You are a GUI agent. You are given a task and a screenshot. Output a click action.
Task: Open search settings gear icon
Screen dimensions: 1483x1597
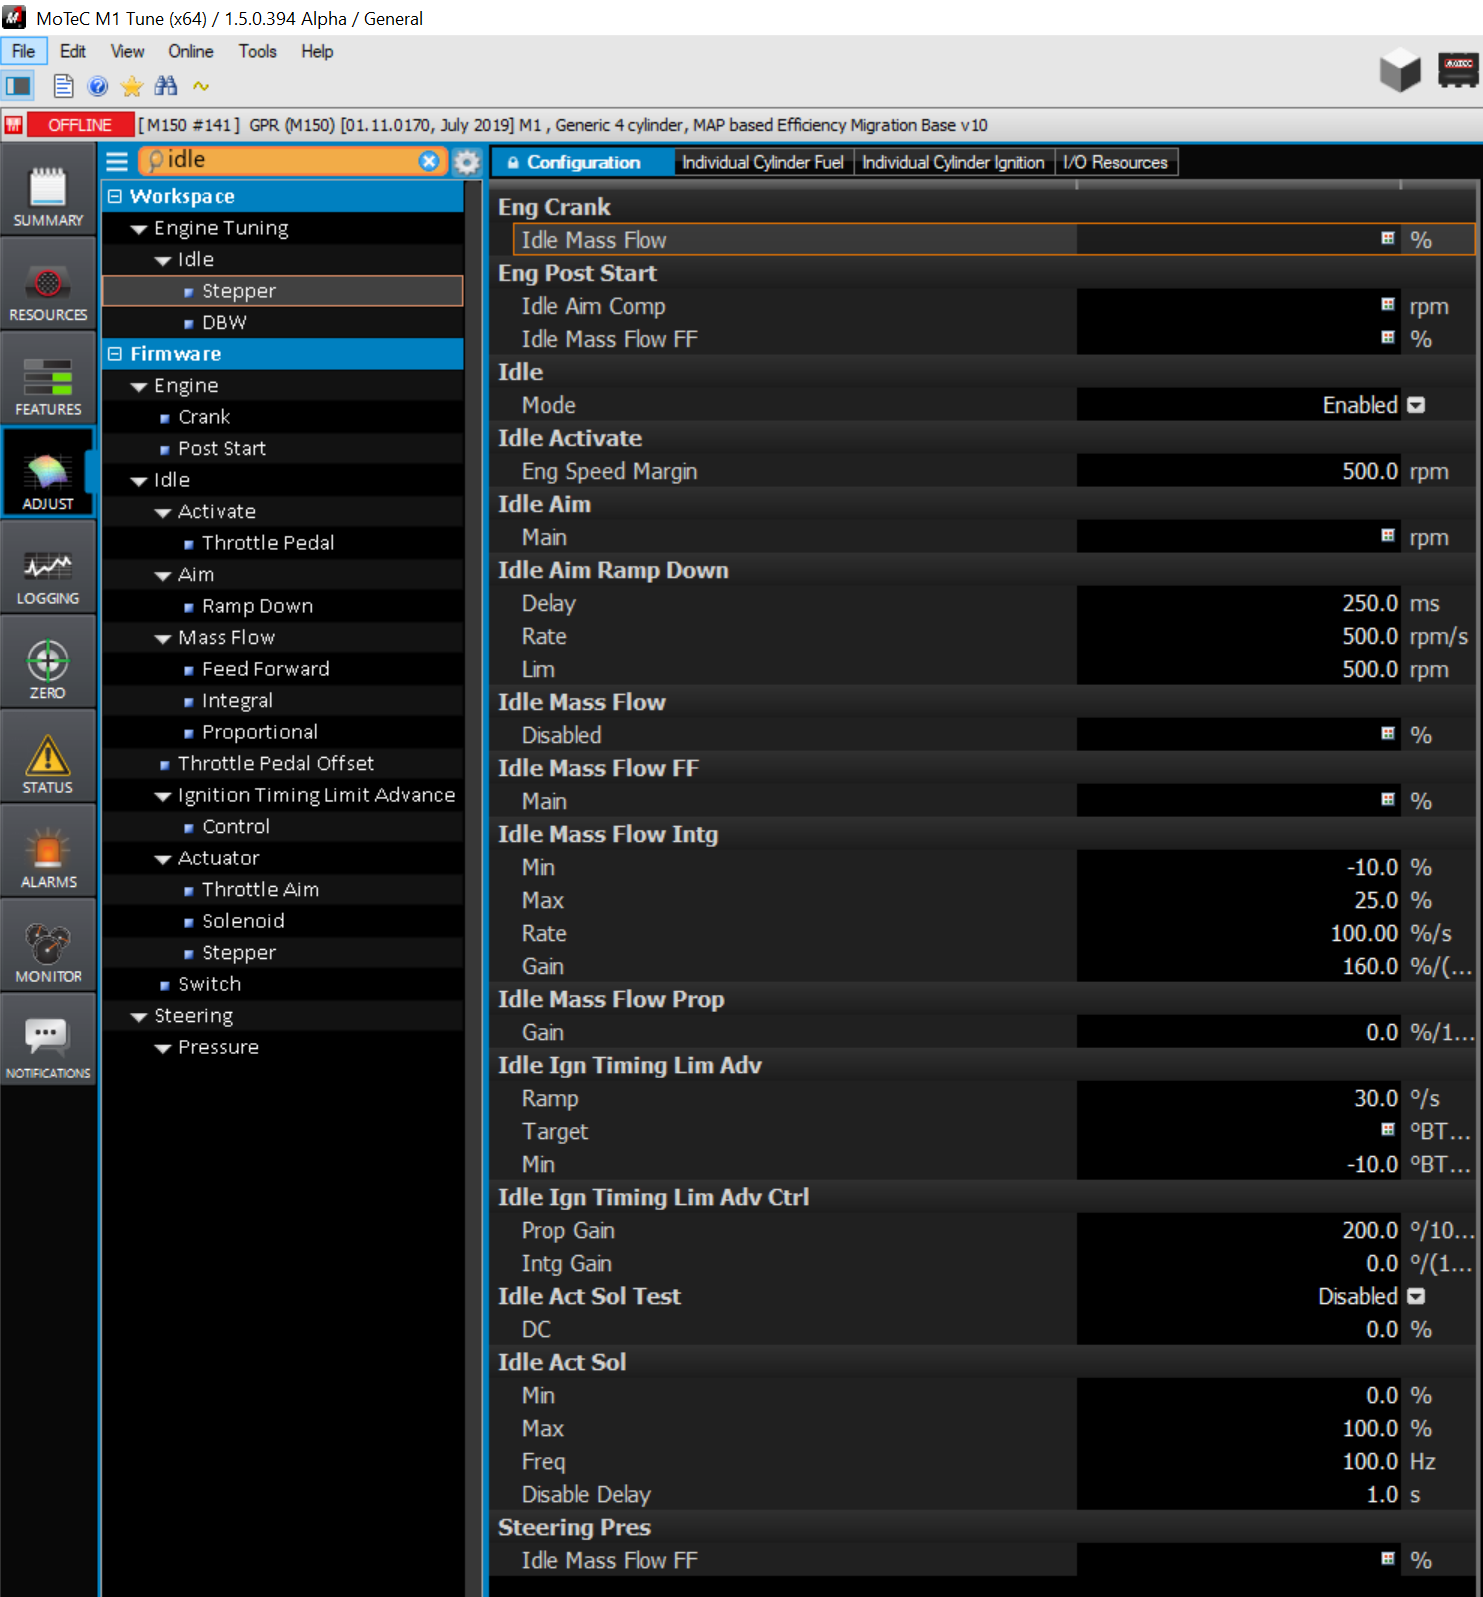pos(467,162)
